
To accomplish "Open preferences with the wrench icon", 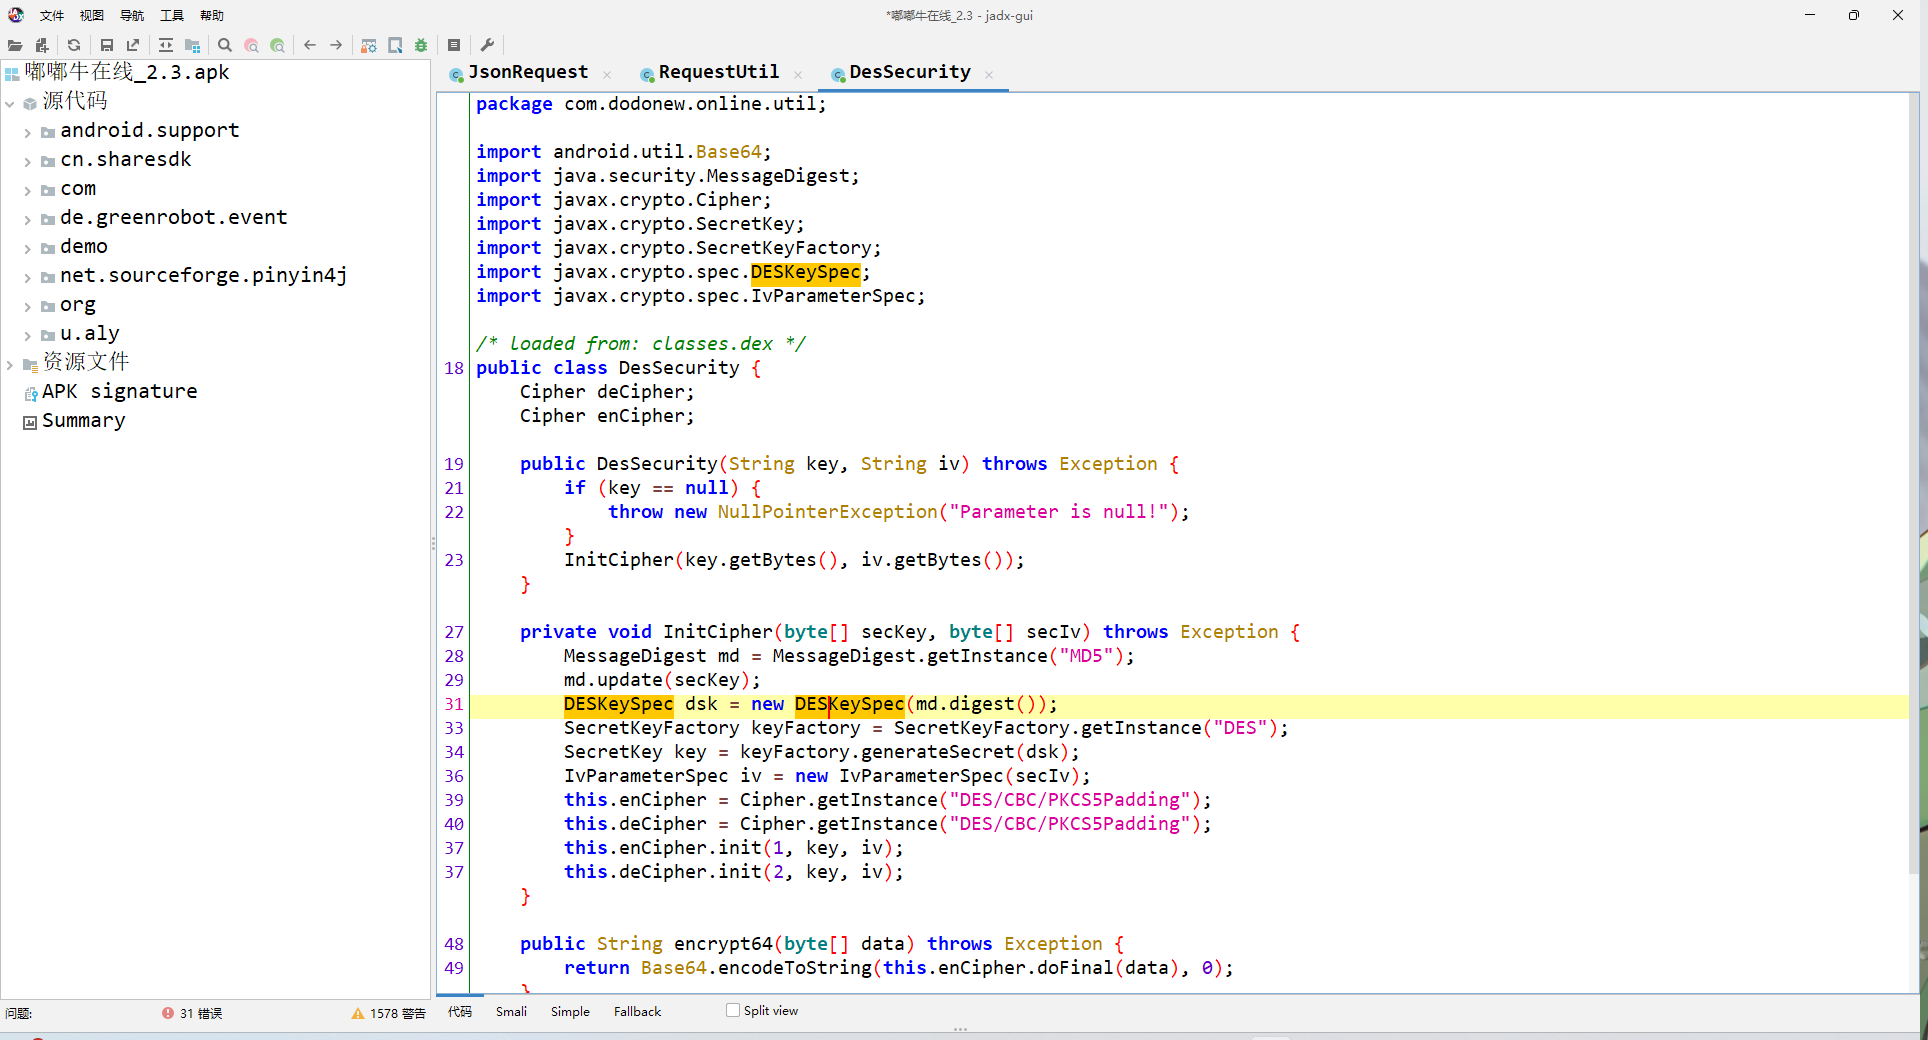I will click(487, 45).
